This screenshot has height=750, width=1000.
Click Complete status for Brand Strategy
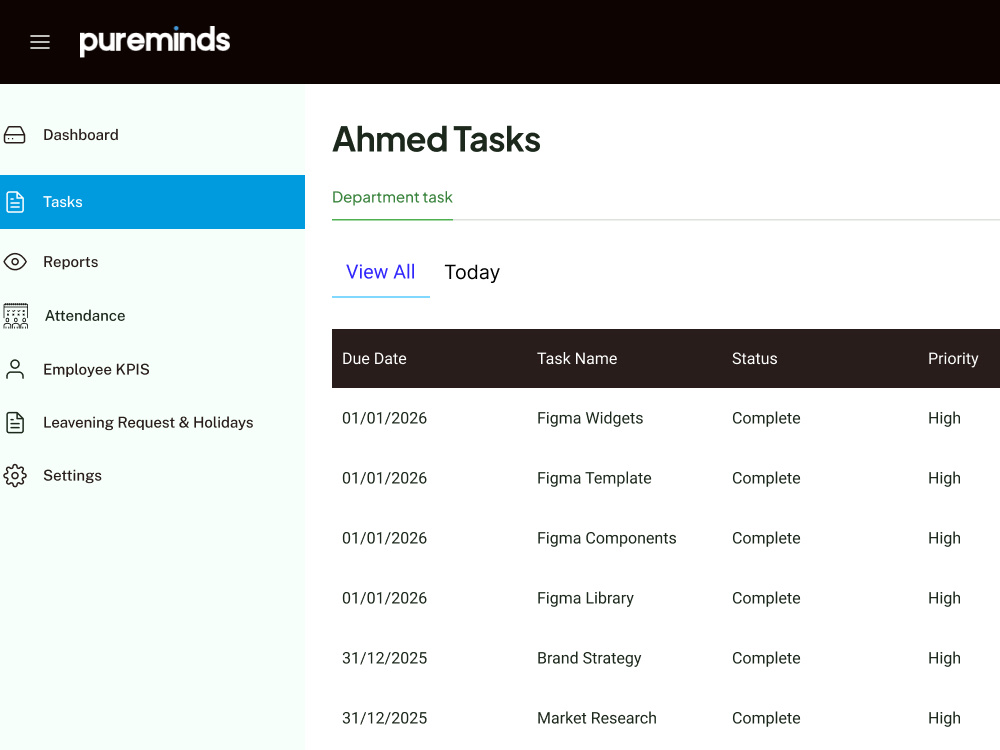pyautogui.click(x=766, y=658)
